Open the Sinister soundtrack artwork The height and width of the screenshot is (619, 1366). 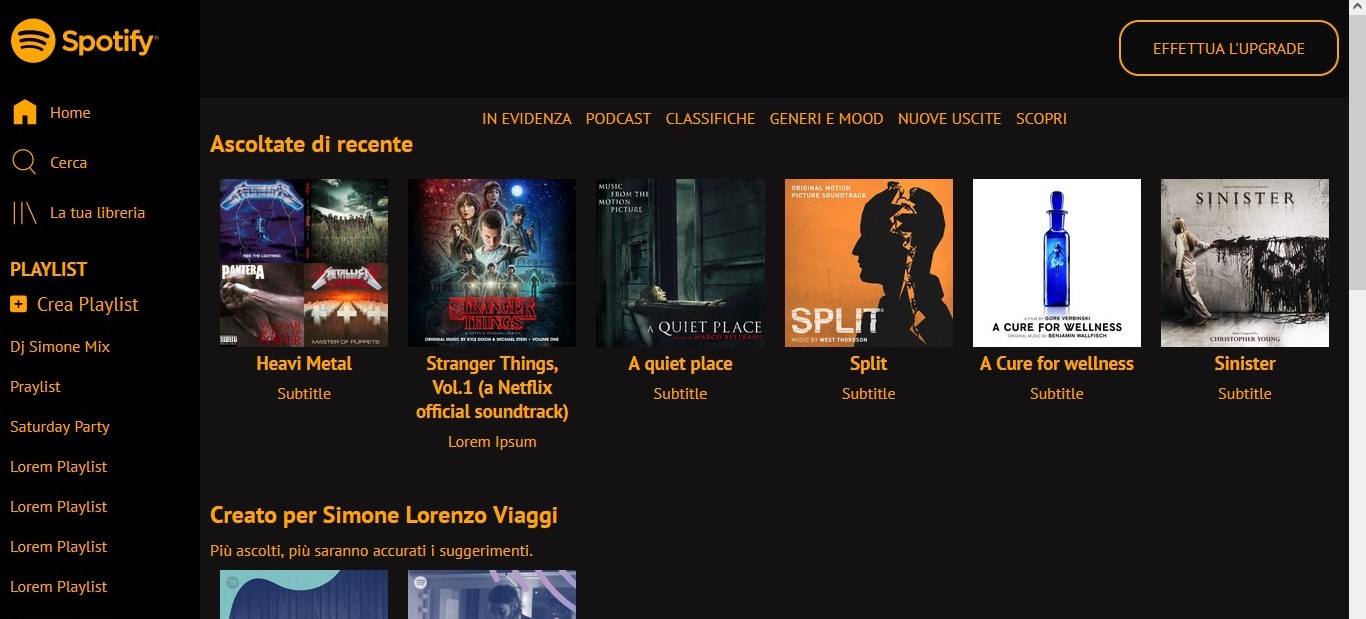[1245, 263]
